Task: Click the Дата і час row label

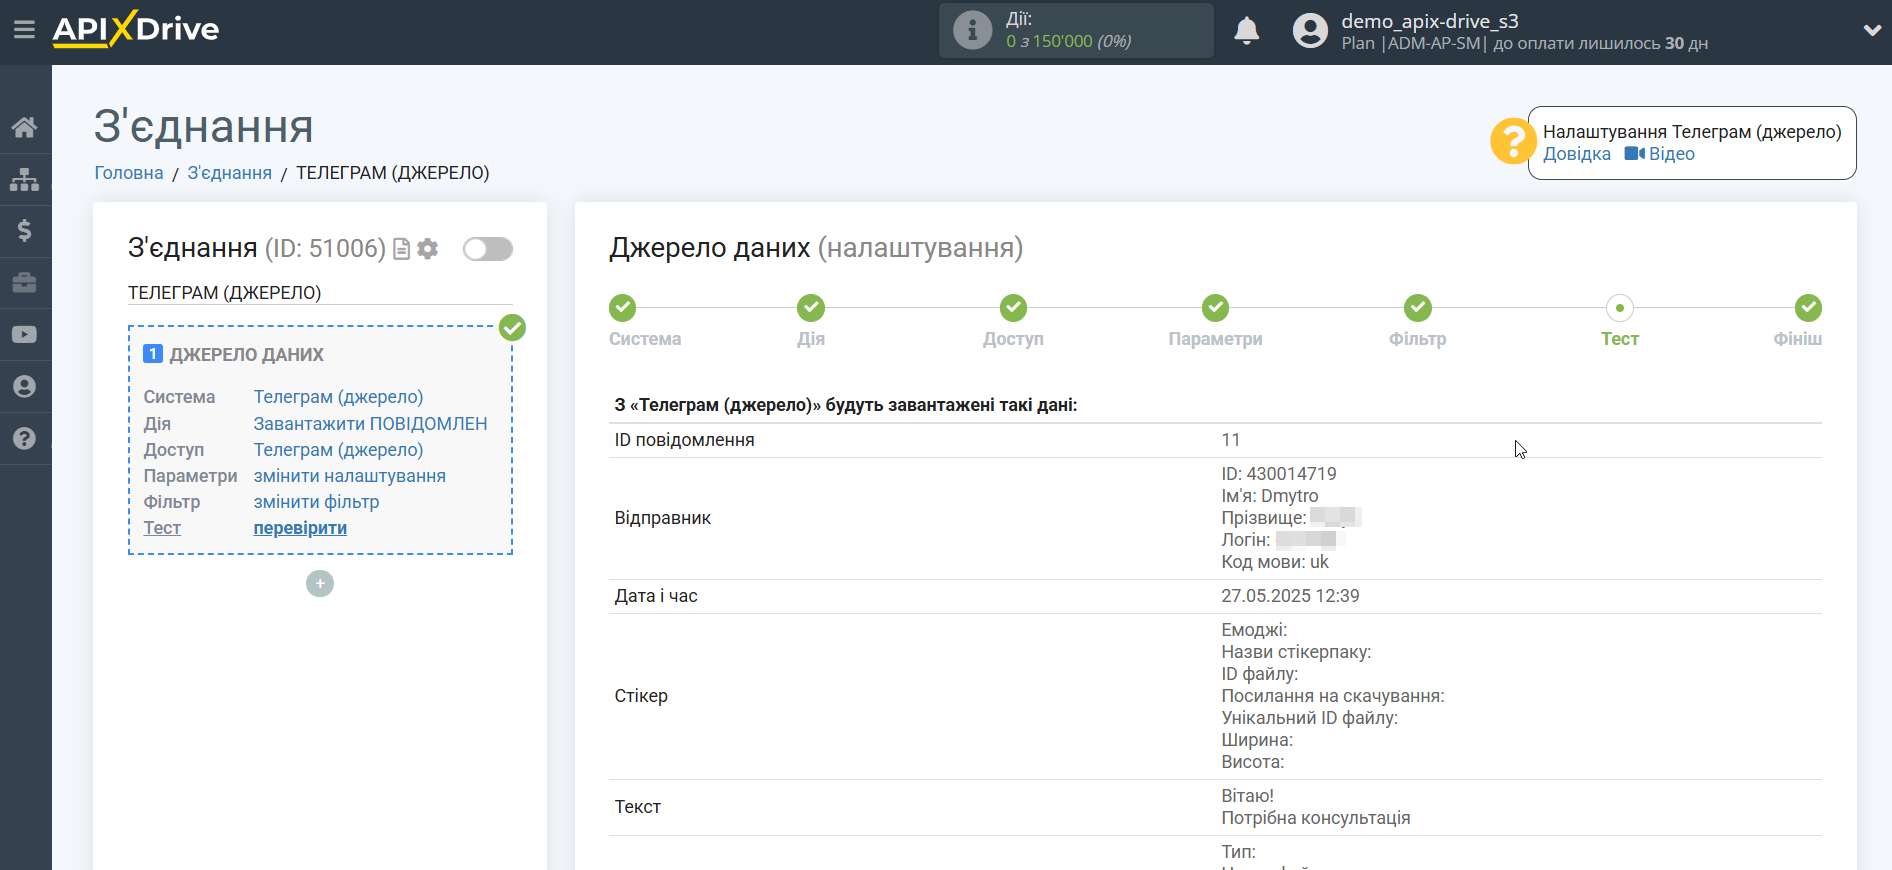Action: tap(656, 596)
